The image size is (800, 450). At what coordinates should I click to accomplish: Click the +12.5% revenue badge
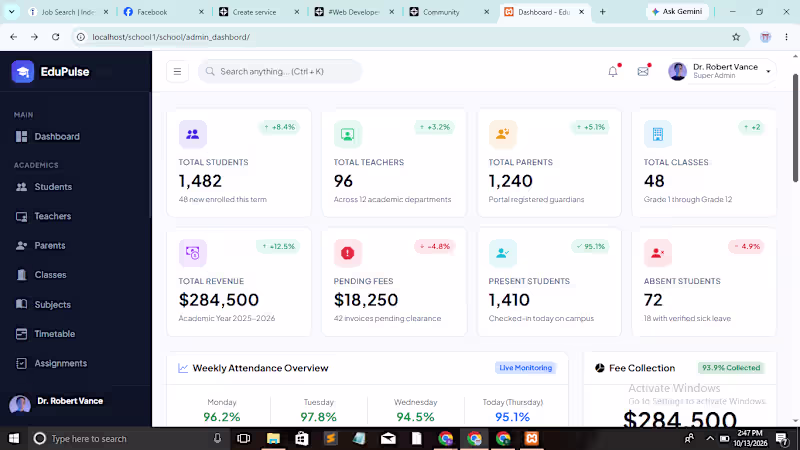tap(278, 246)
